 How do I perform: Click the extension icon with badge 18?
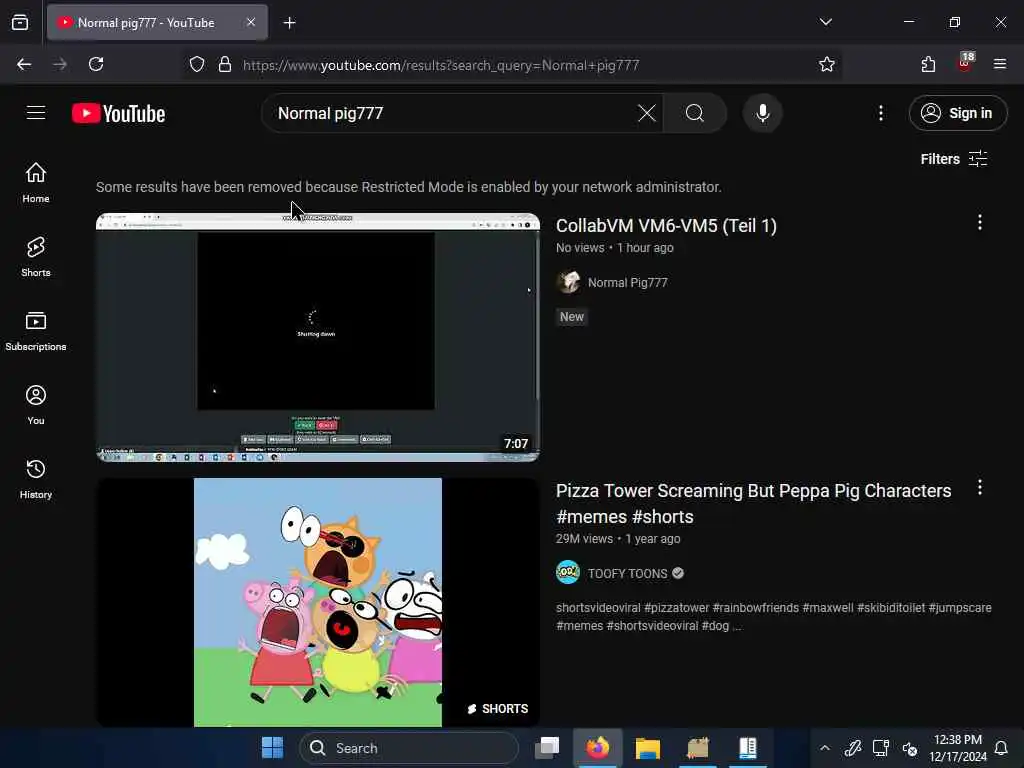(x=965, y=63)
